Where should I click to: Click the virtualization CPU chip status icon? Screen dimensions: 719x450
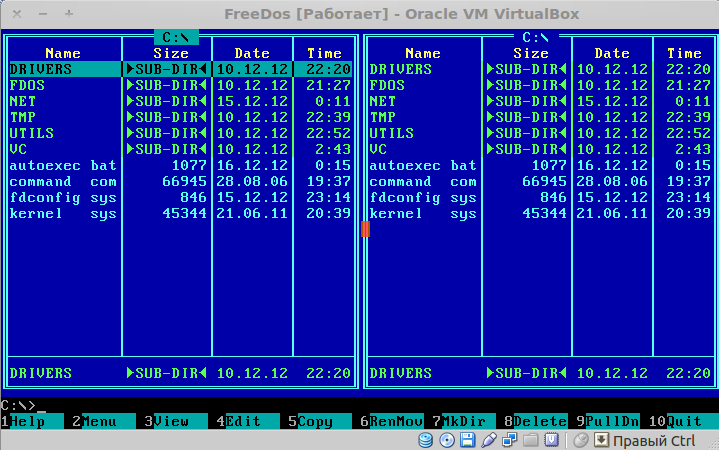pyautogui.click(x=552, y=440)
